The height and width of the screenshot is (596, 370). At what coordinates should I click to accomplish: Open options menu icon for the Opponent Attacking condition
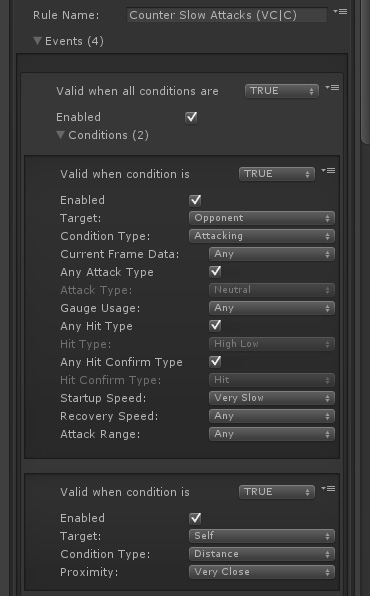328,171
